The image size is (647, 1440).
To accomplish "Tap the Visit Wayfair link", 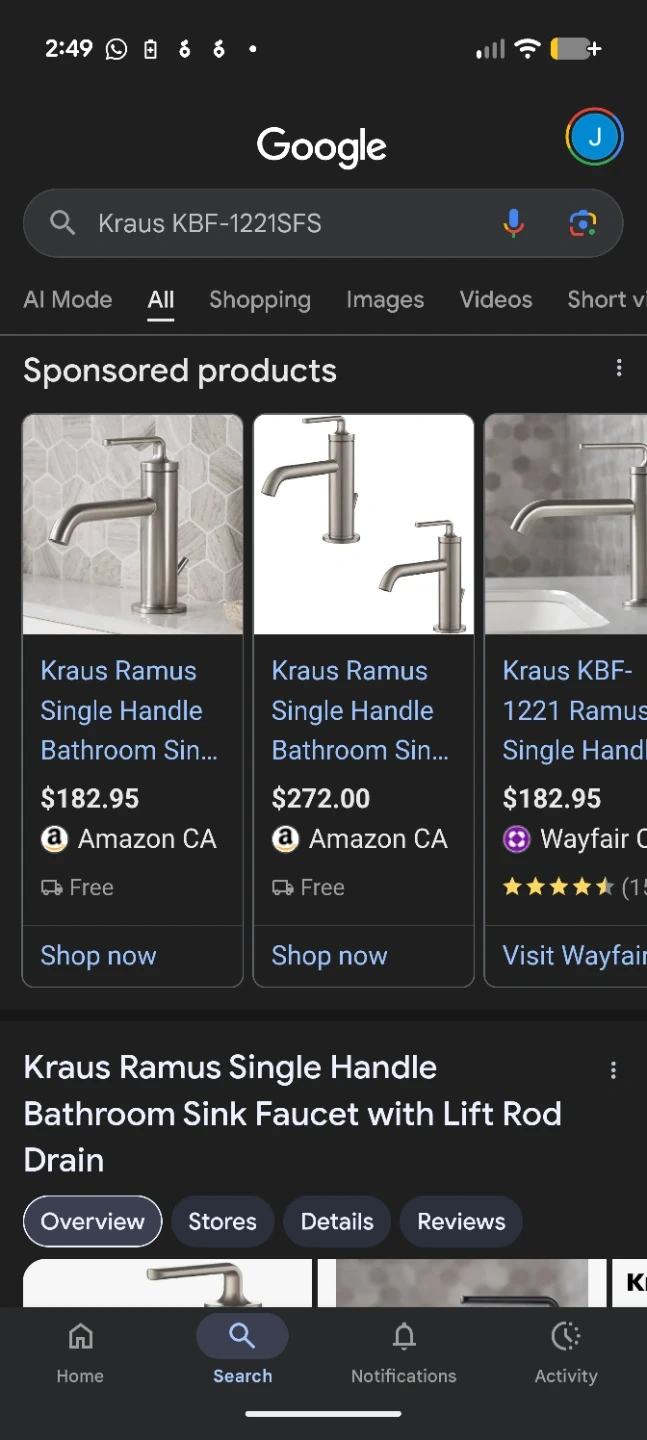I will (x=572, y=956).
